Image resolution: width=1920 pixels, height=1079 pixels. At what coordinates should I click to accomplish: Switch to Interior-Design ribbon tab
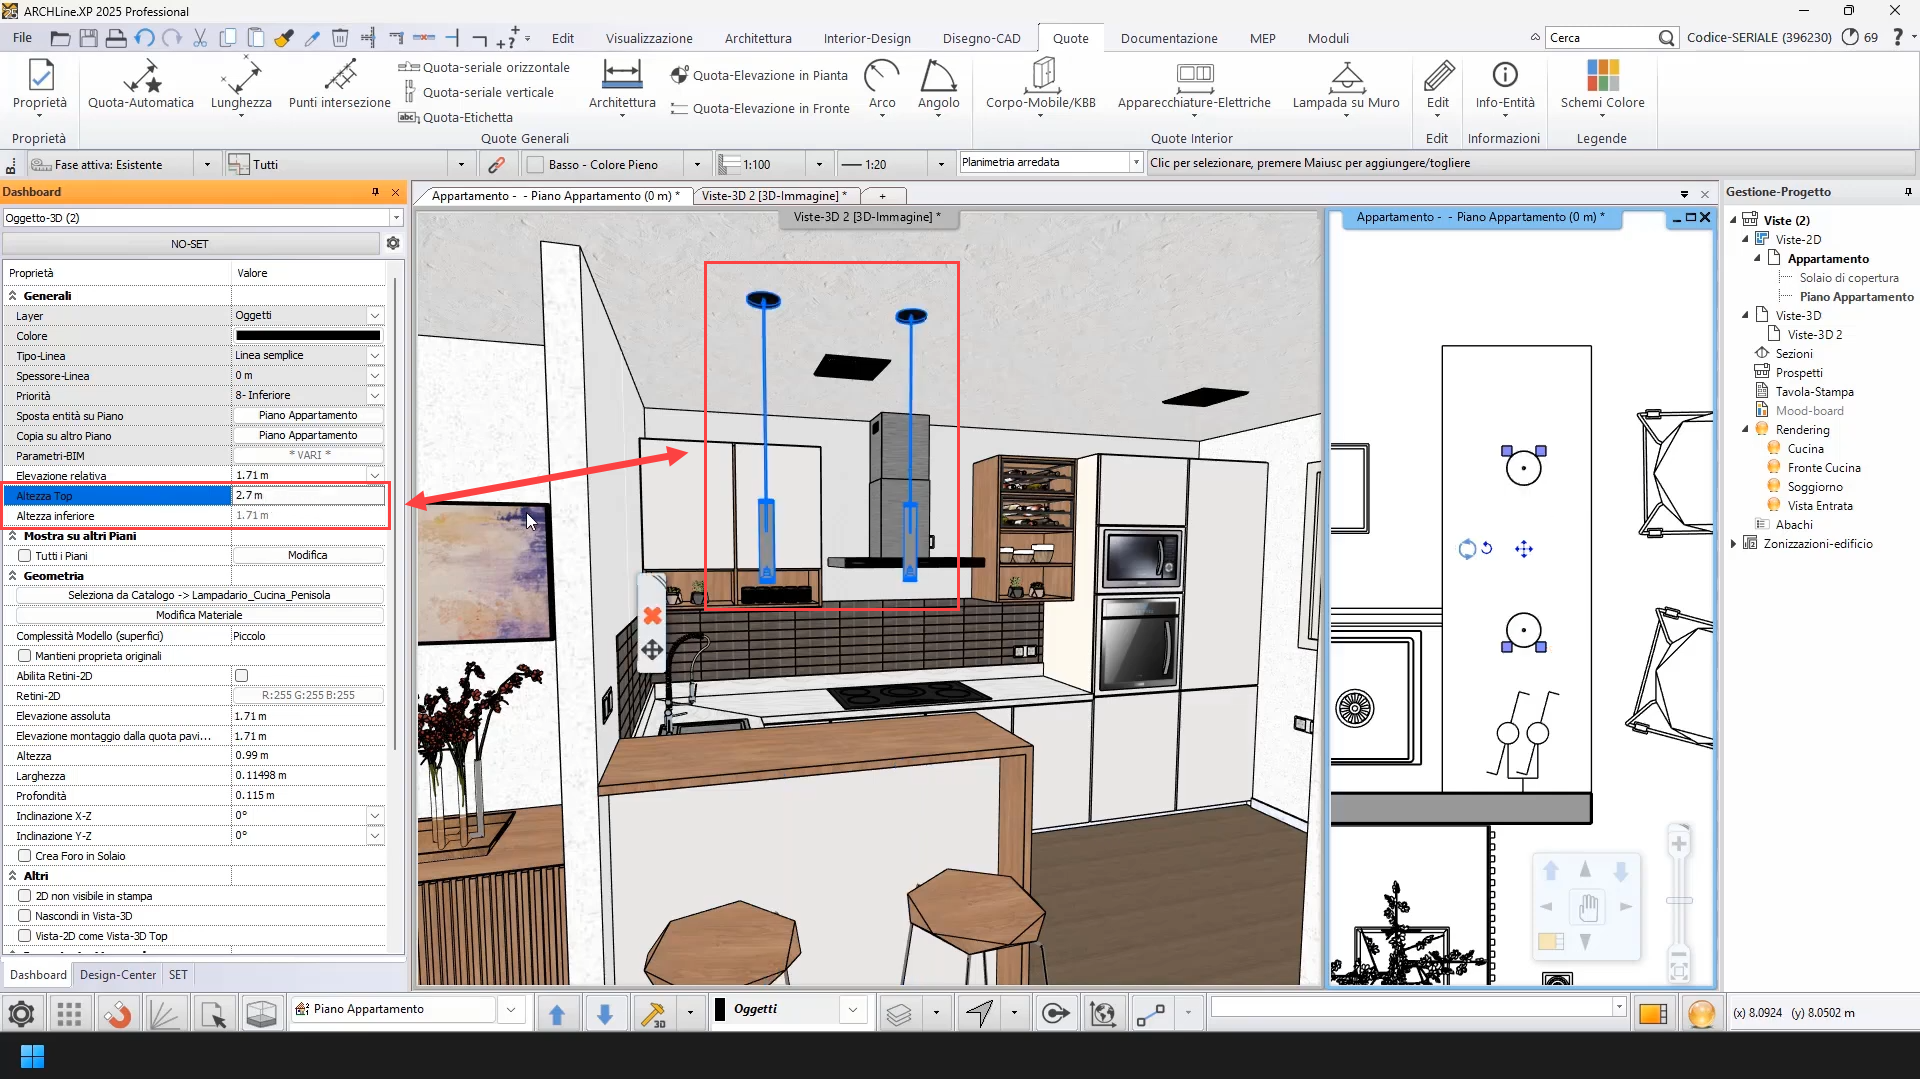(x=867, y=38)
